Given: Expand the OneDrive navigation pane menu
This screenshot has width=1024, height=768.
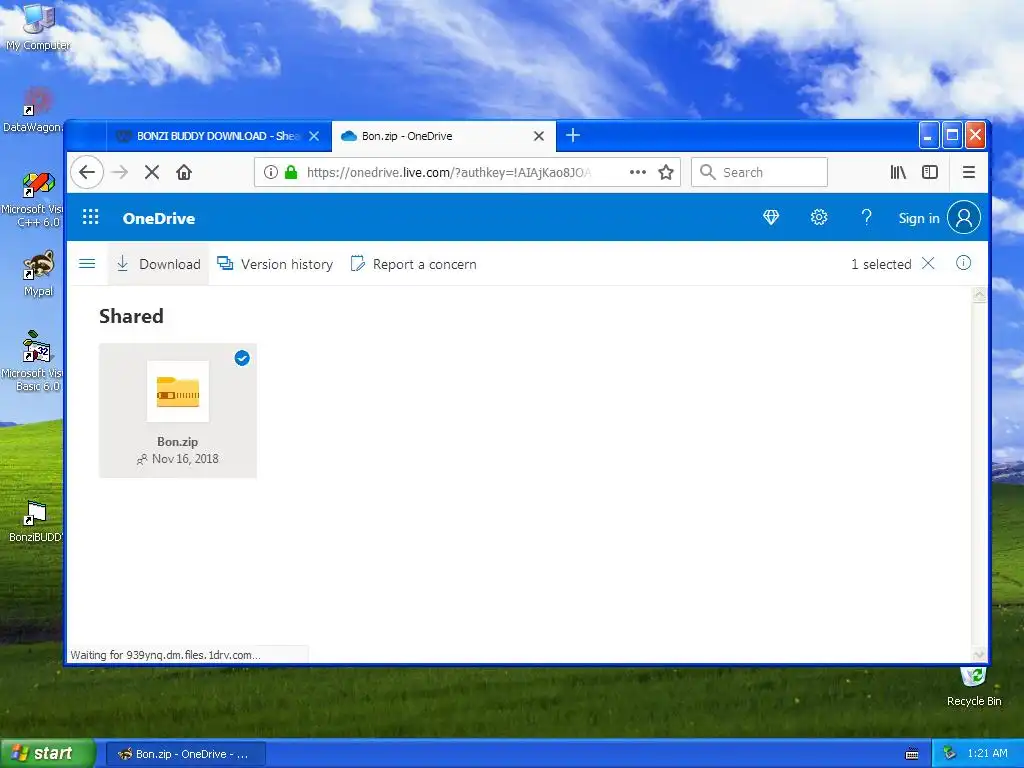Looking at the screenshot, I should click(87, 264).
